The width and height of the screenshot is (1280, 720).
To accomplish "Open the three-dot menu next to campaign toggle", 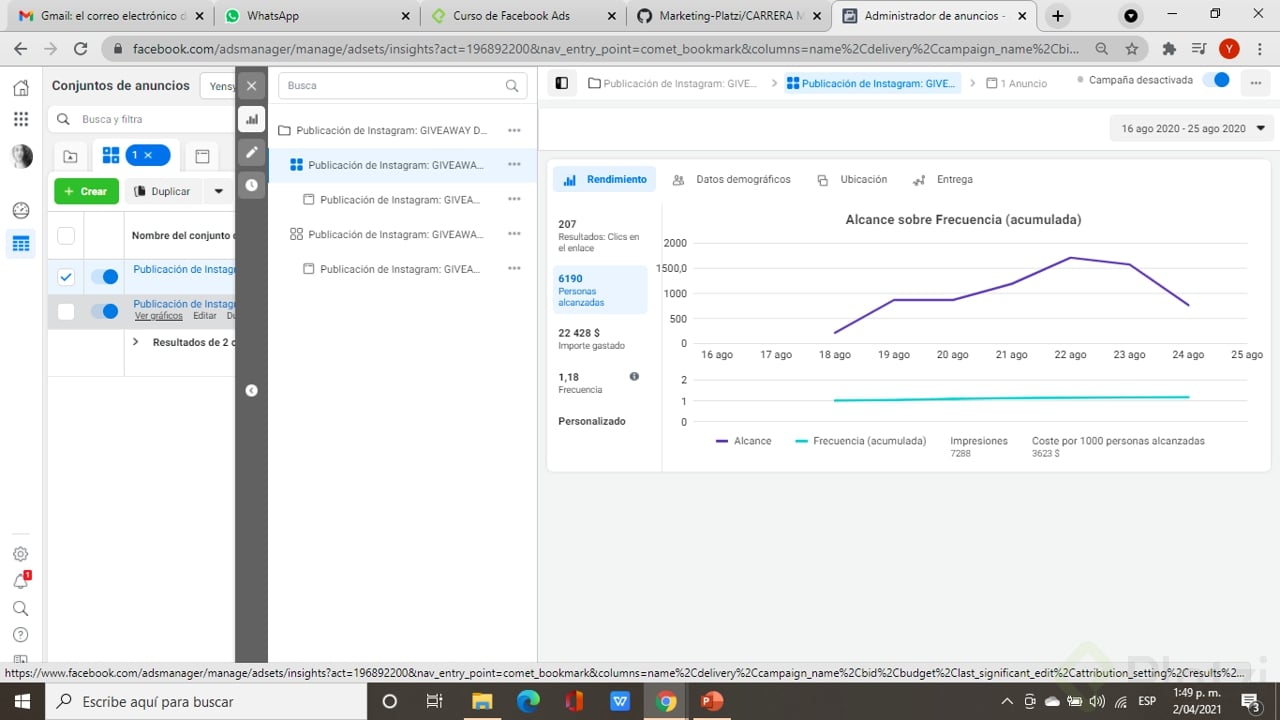I will click(x=1255, y=83).
